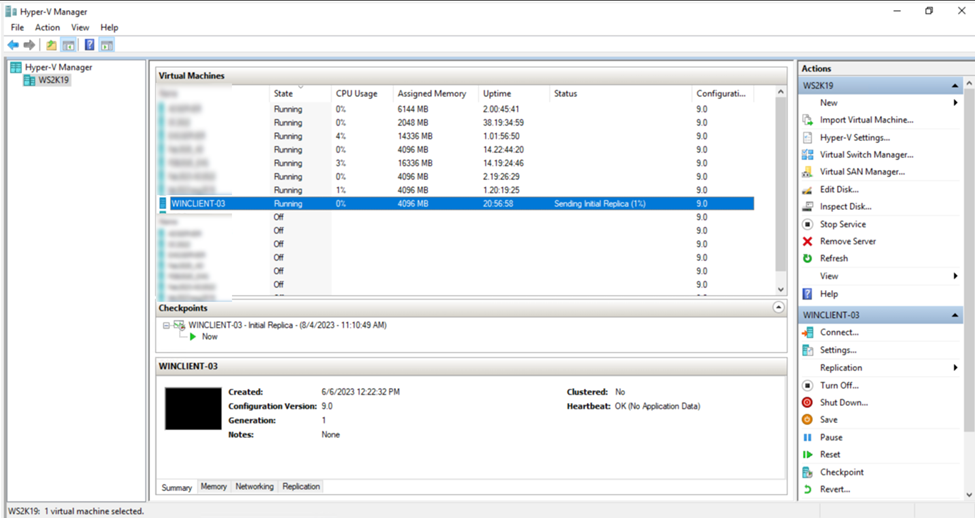
Task: Sort by the Uptime column header
Action: [514, 93]
